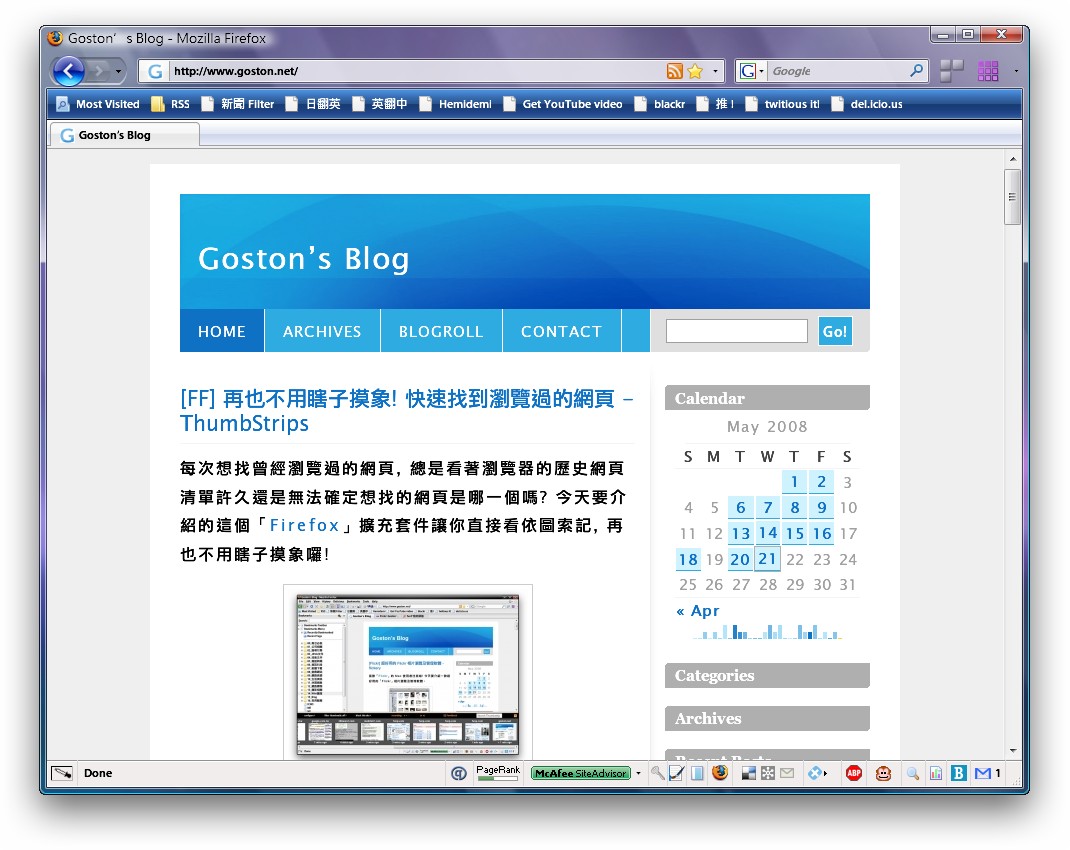
Task: Go to the HOME navigation tab
Action: [222, 331]
